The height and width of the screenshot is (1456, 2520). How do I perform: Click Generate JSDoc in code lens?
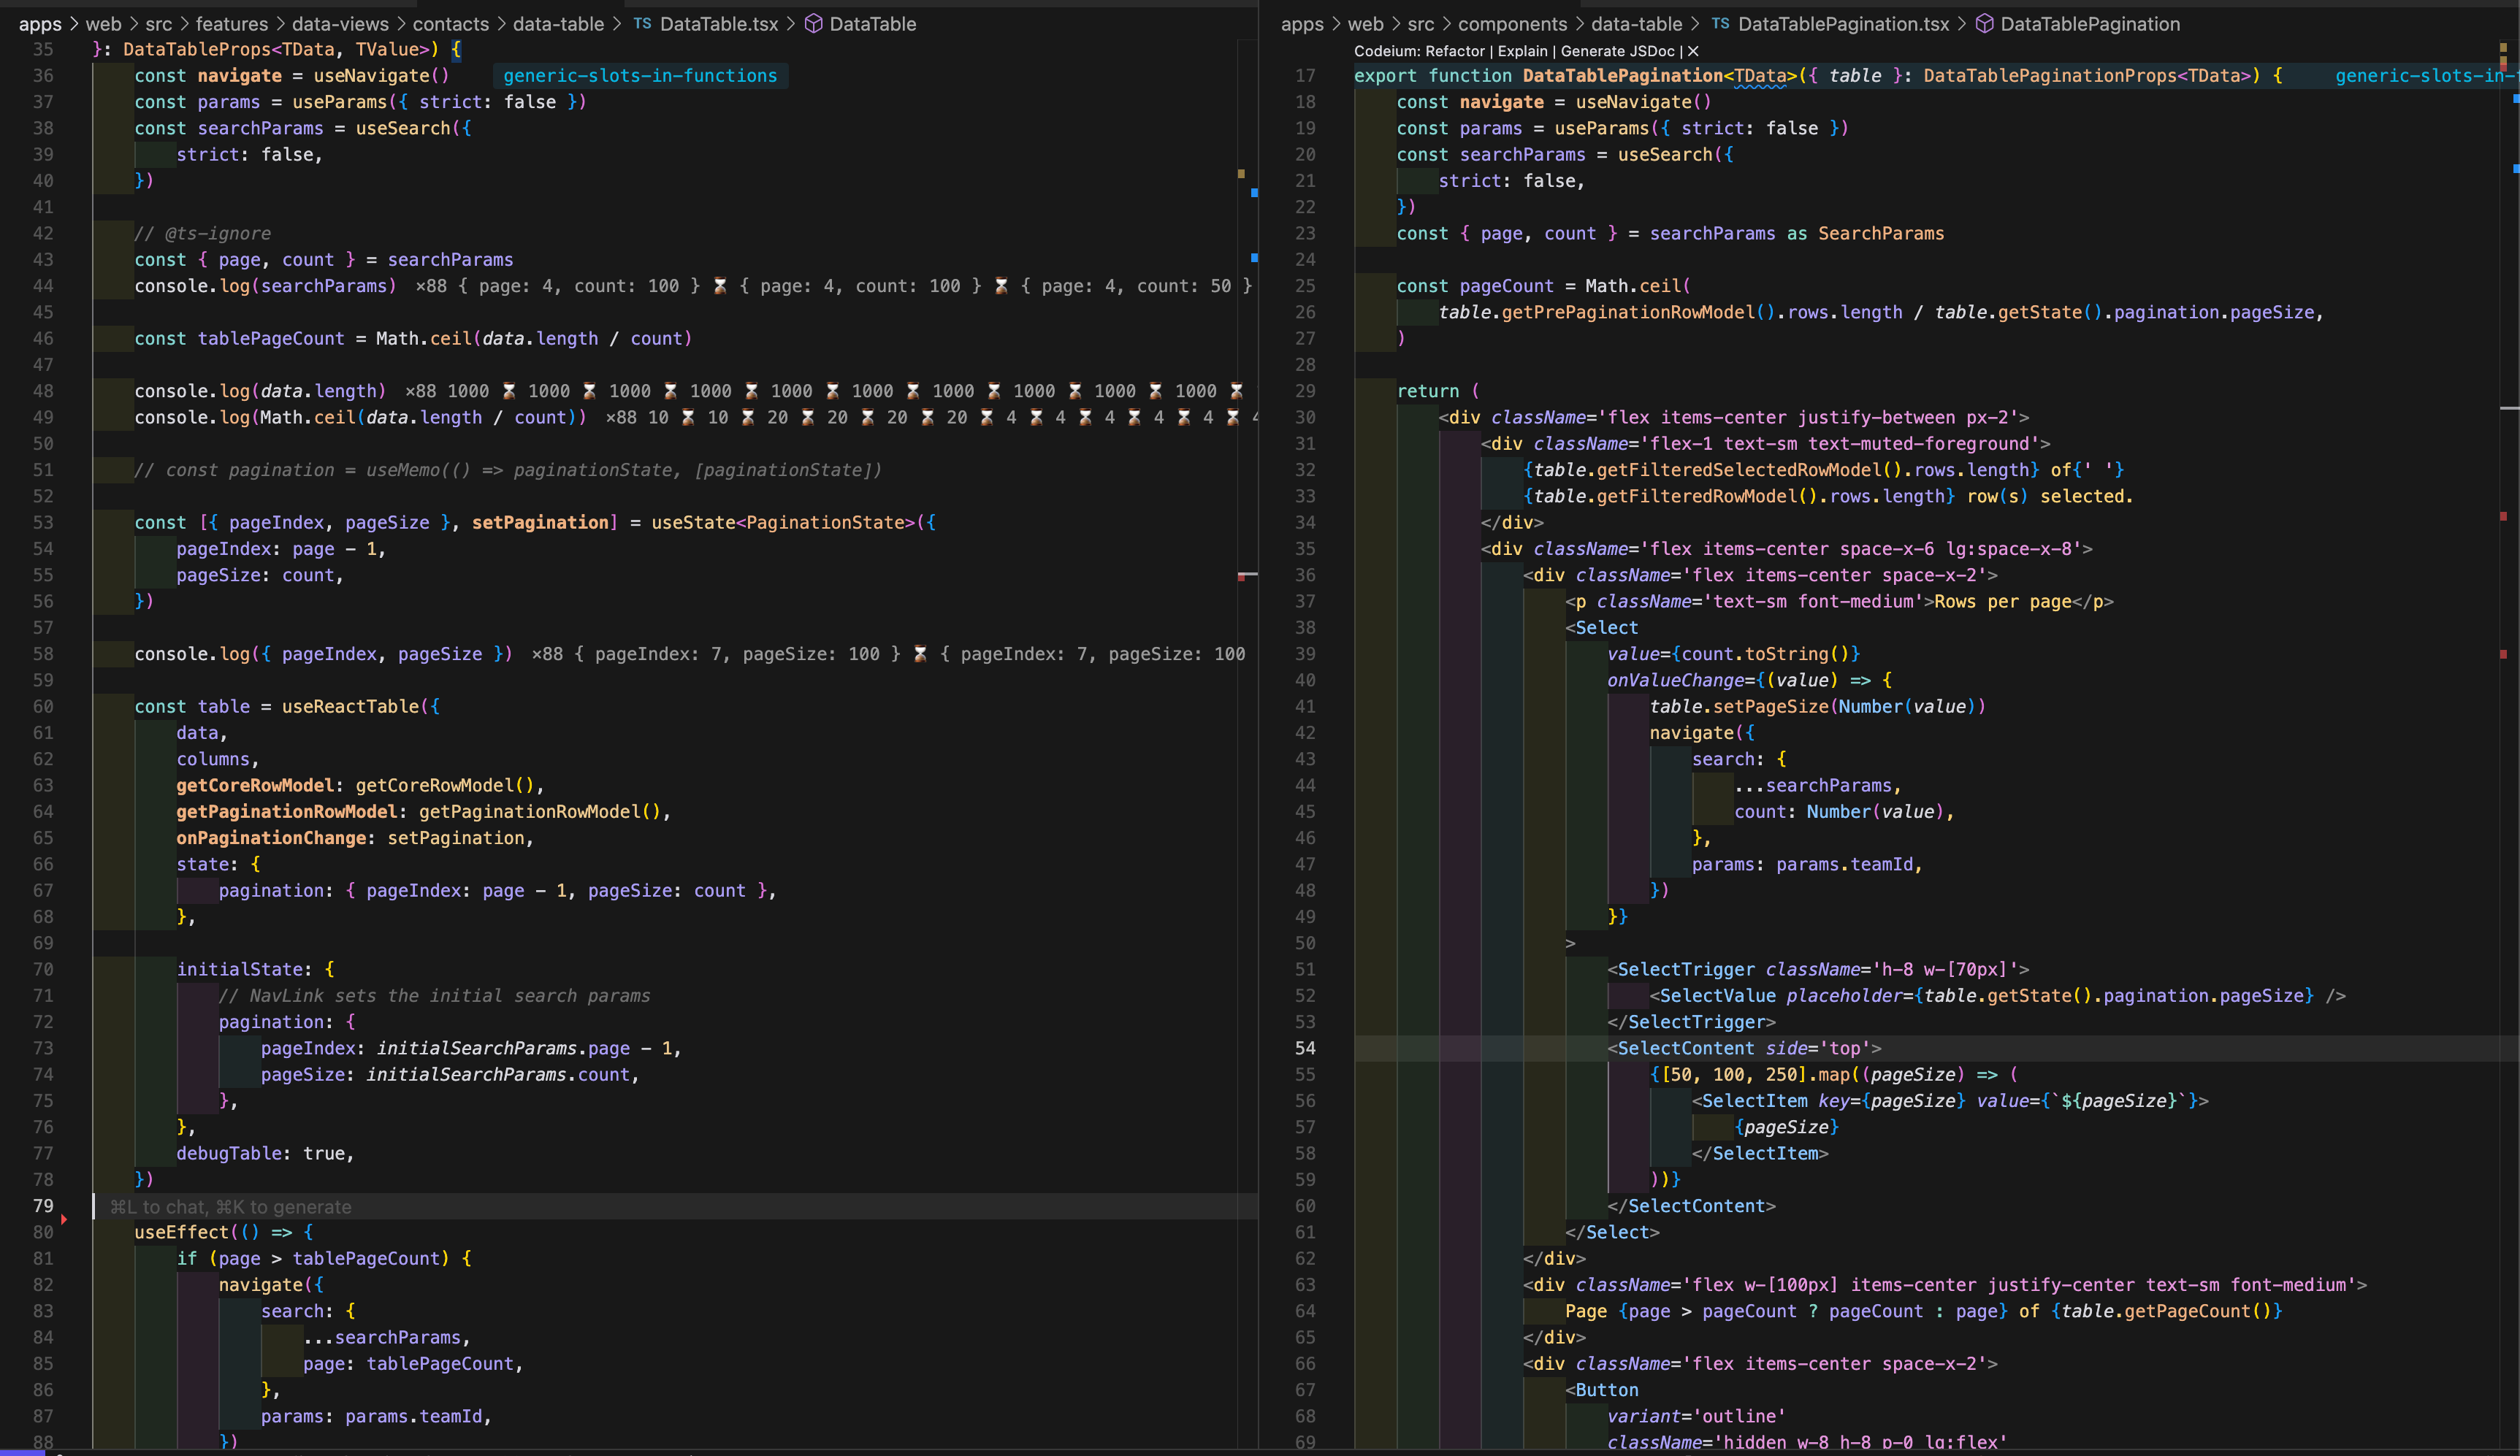click(x=1617, y=51)
